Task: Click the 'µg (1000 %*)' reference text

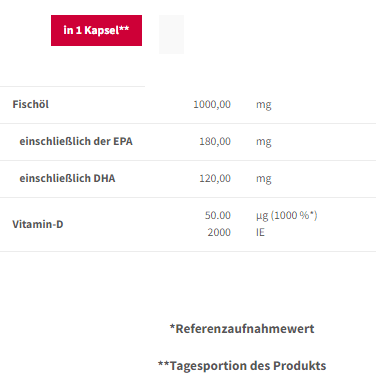Action: tap(287, 216)
